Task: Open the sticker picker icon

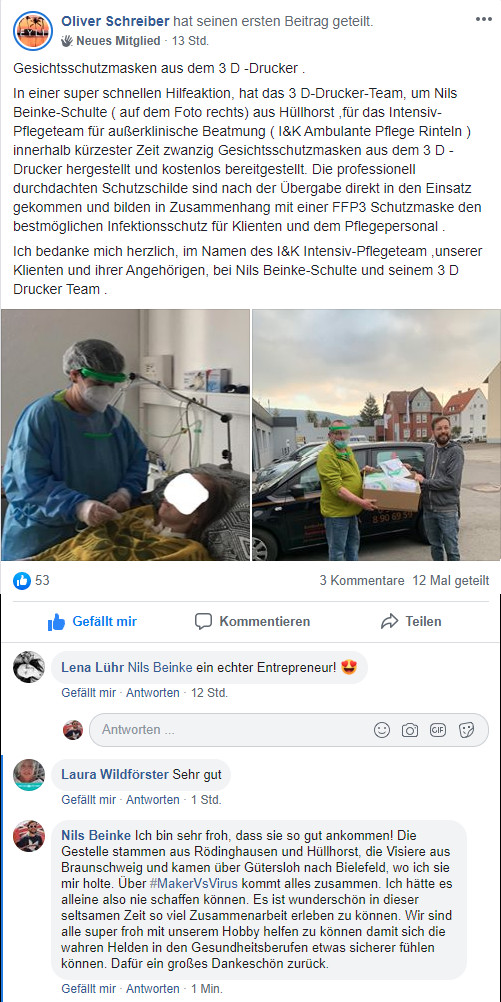Action: (x=466, y=730)
